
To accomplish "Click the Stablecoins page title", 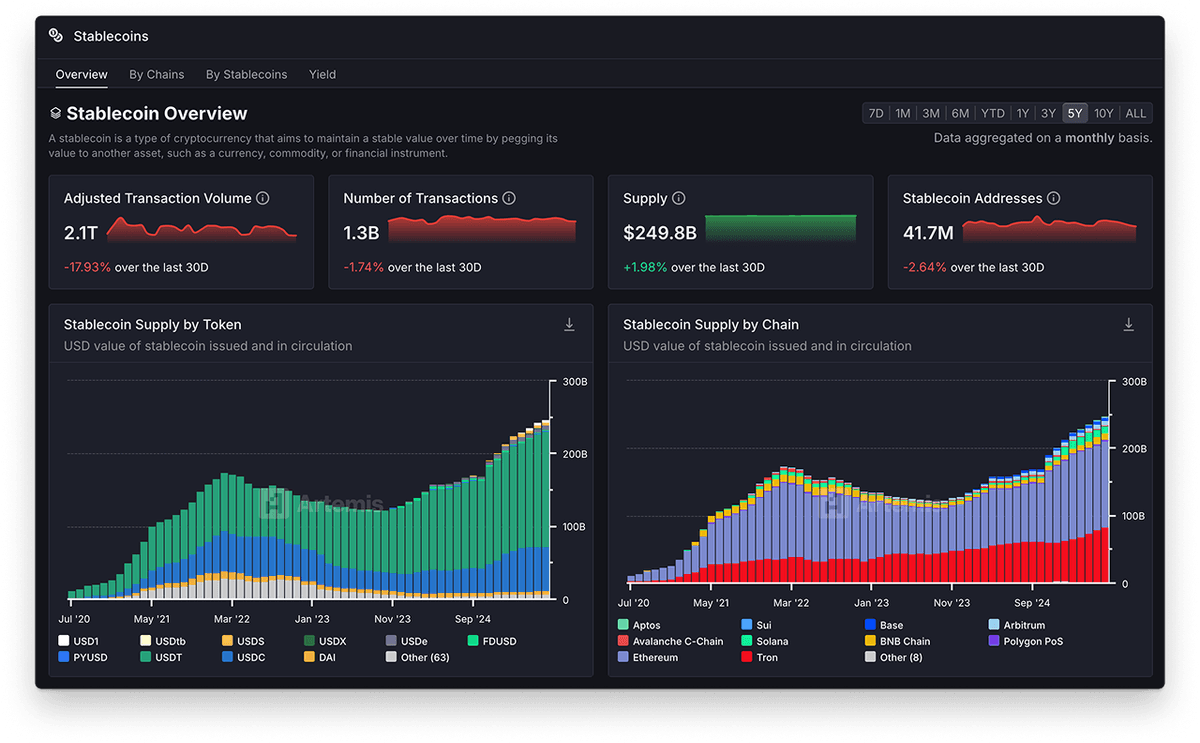I will pyautogui.click(x=111, y=36).
